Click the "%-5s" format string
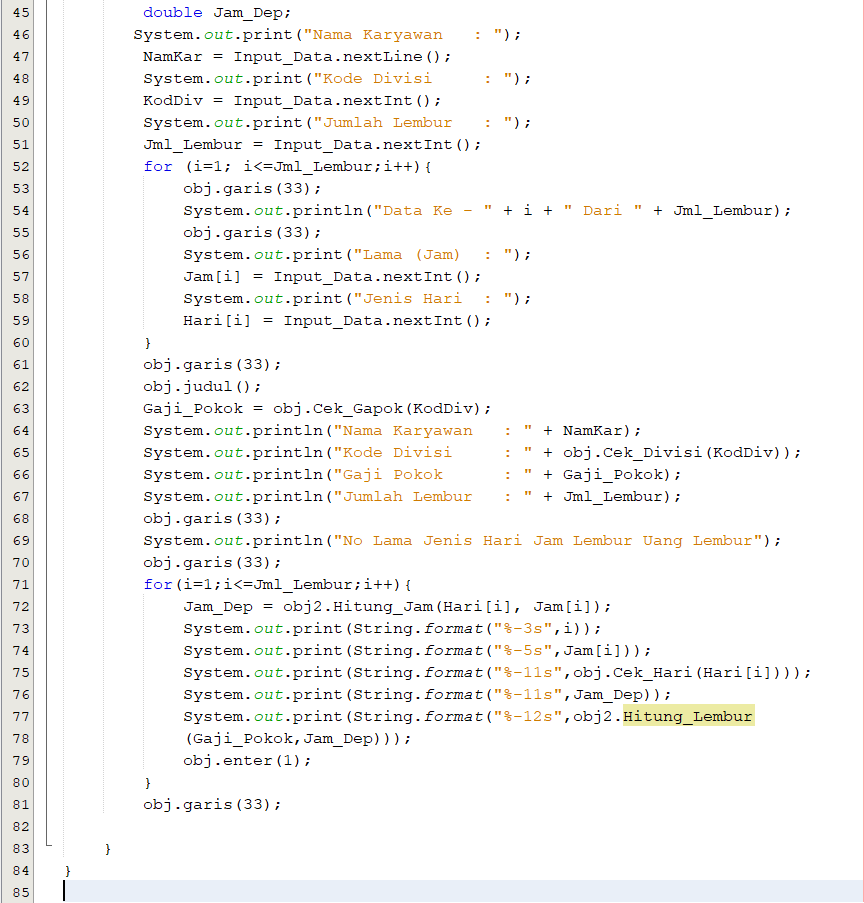864x903 pixels. pos(523,650)
